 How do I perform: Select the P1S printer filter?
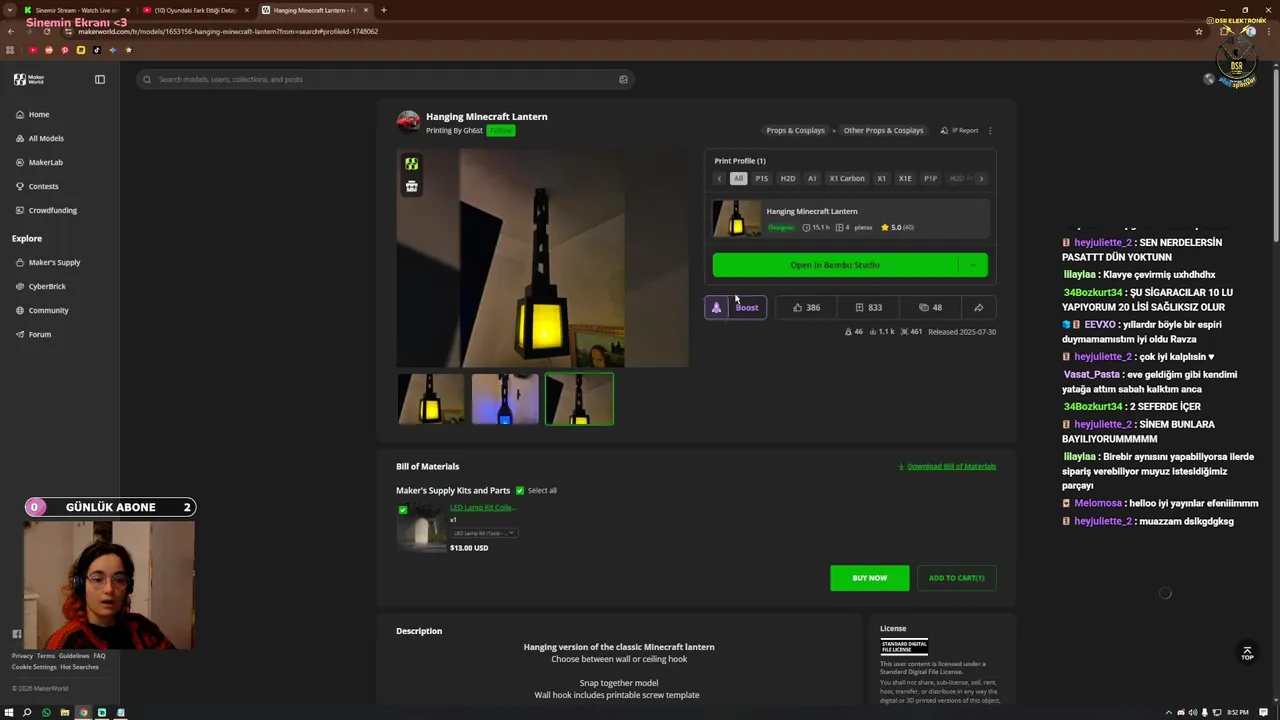761,178
